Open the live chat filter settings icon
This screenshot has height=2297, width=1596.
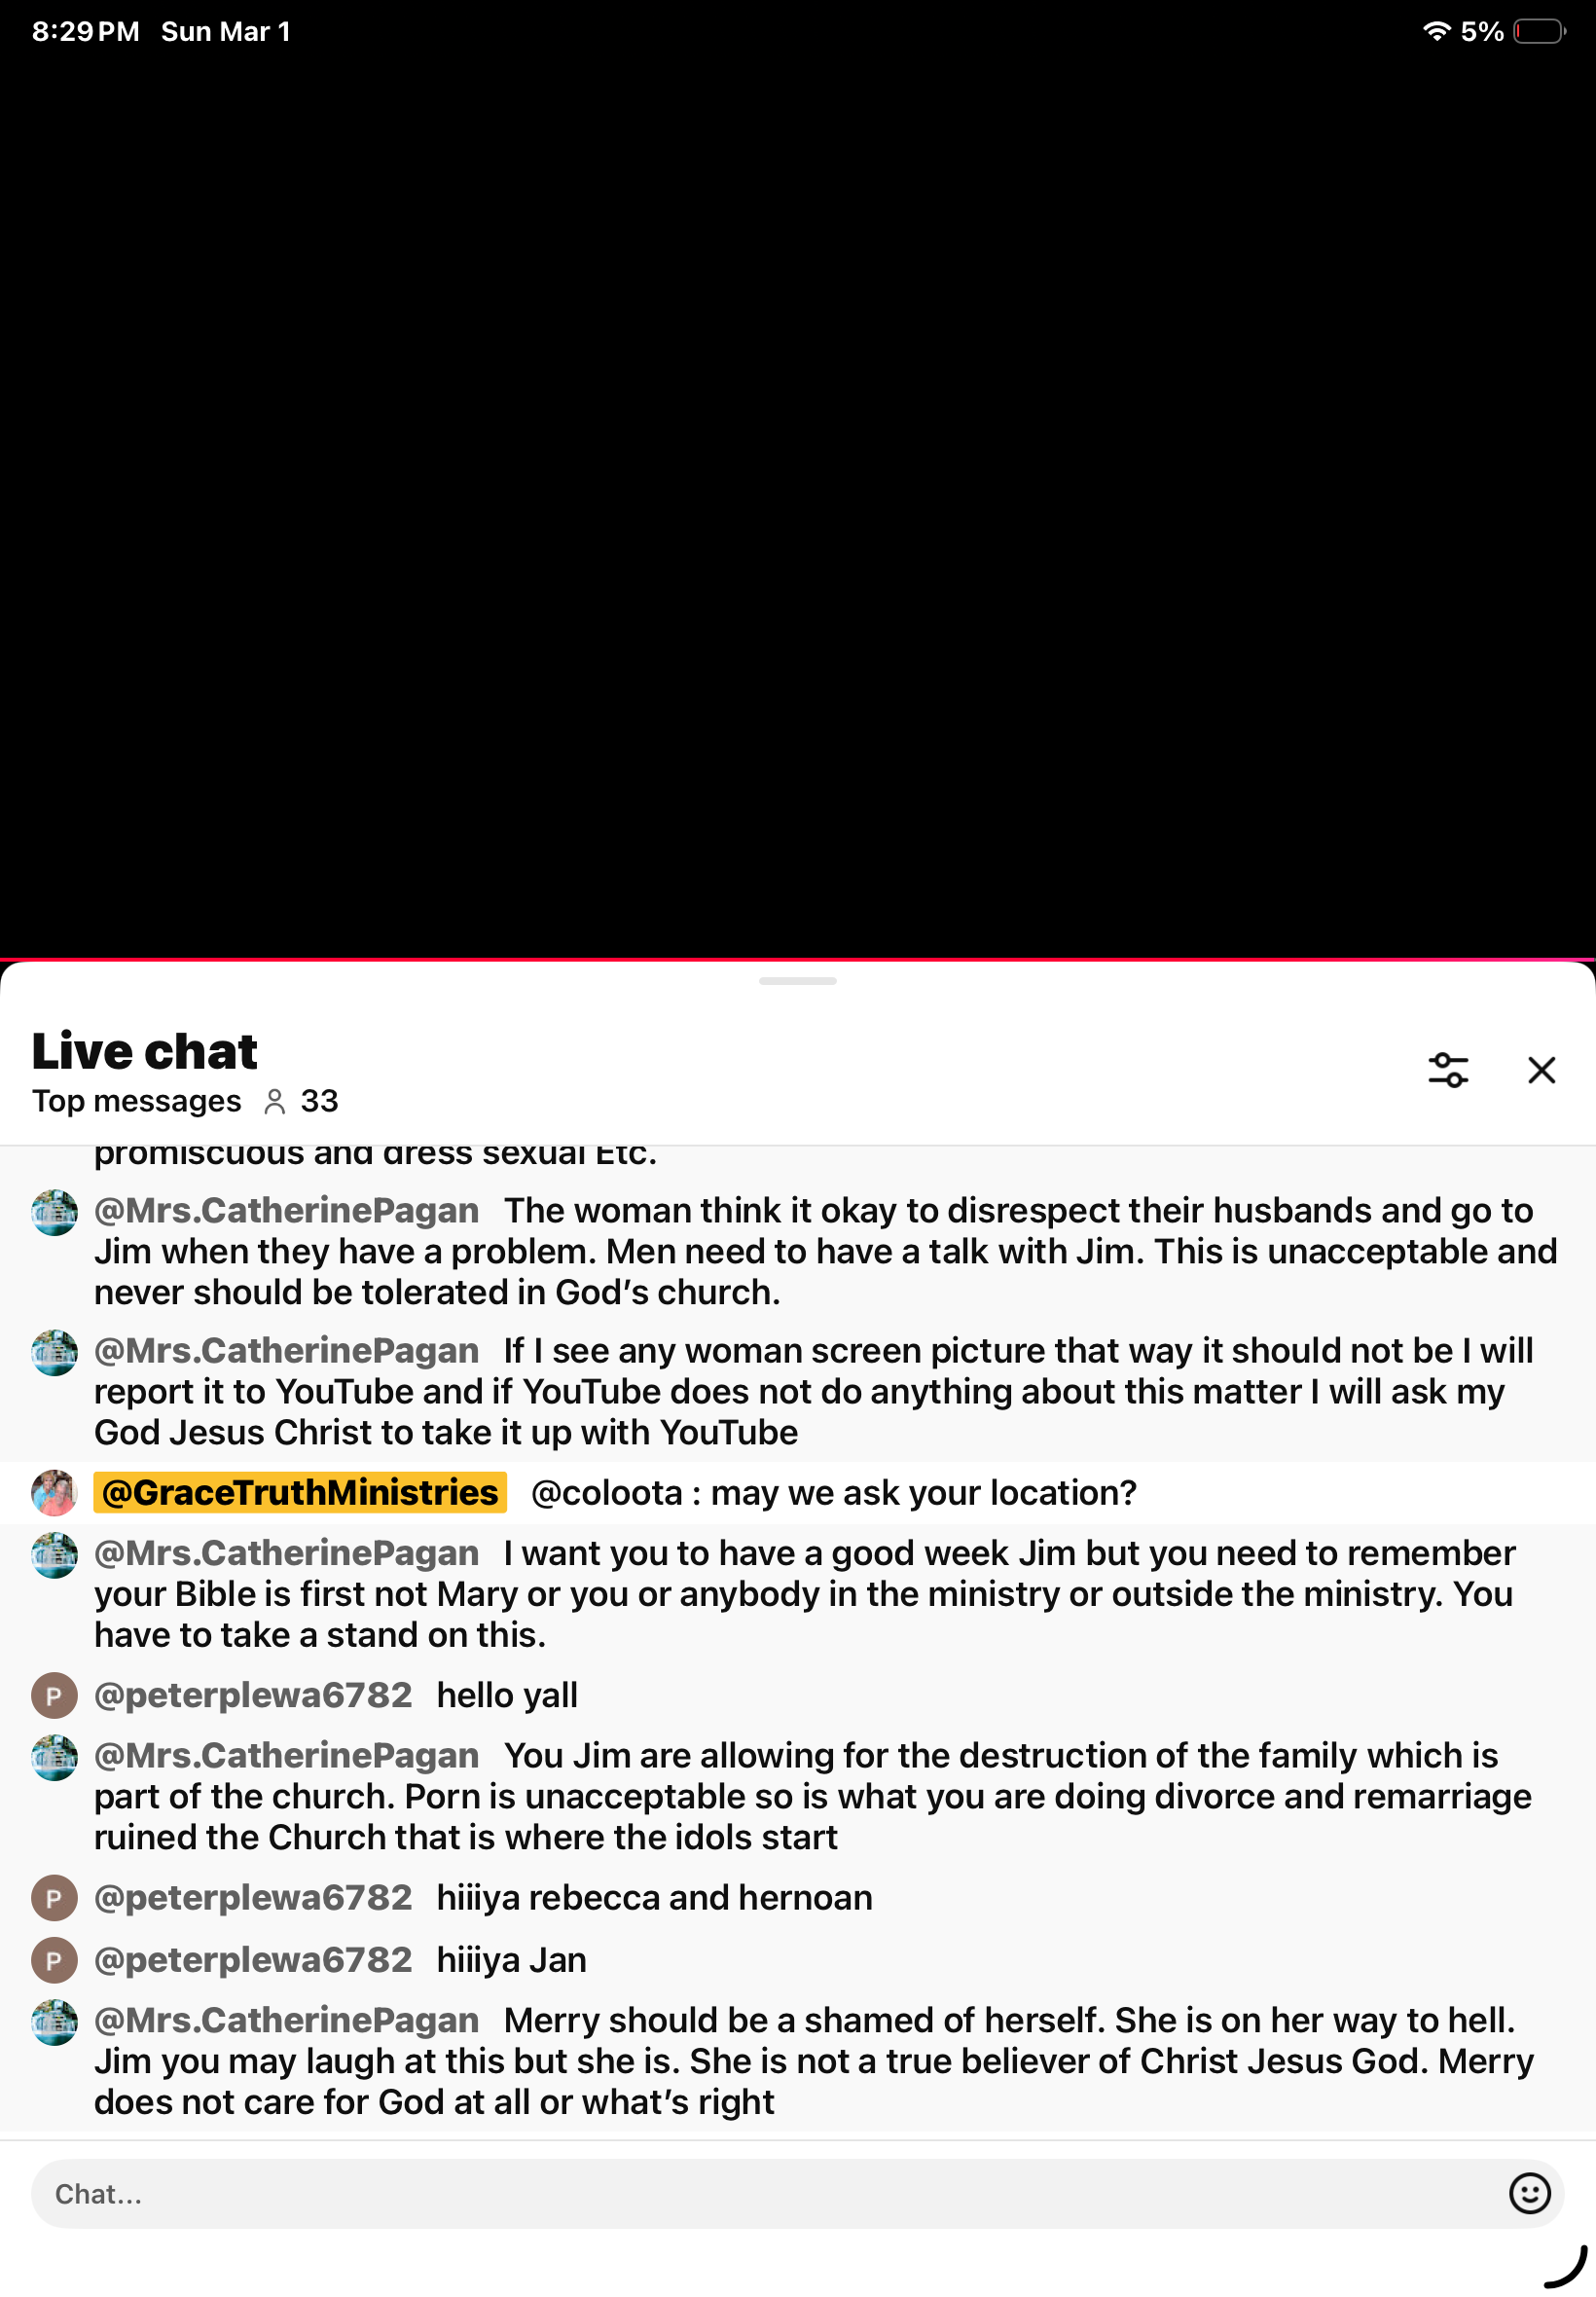(1447, 1070)
